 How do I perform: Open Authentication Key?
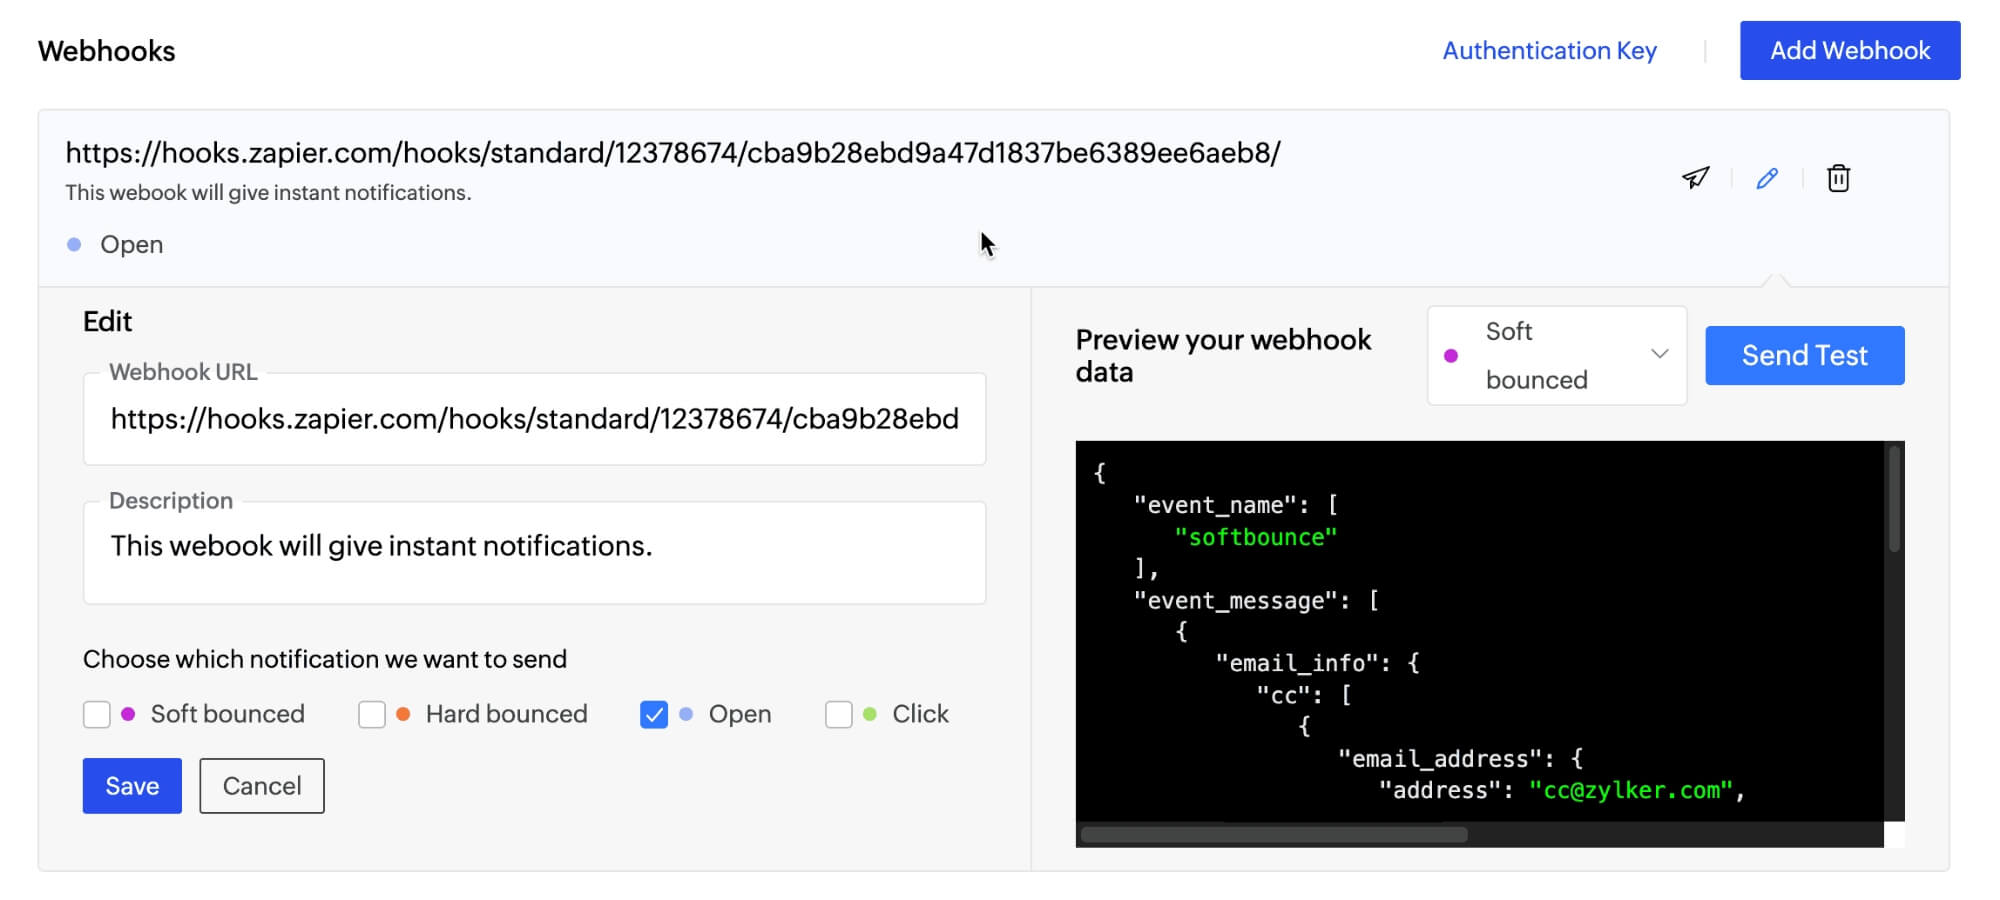(1549, 50)
